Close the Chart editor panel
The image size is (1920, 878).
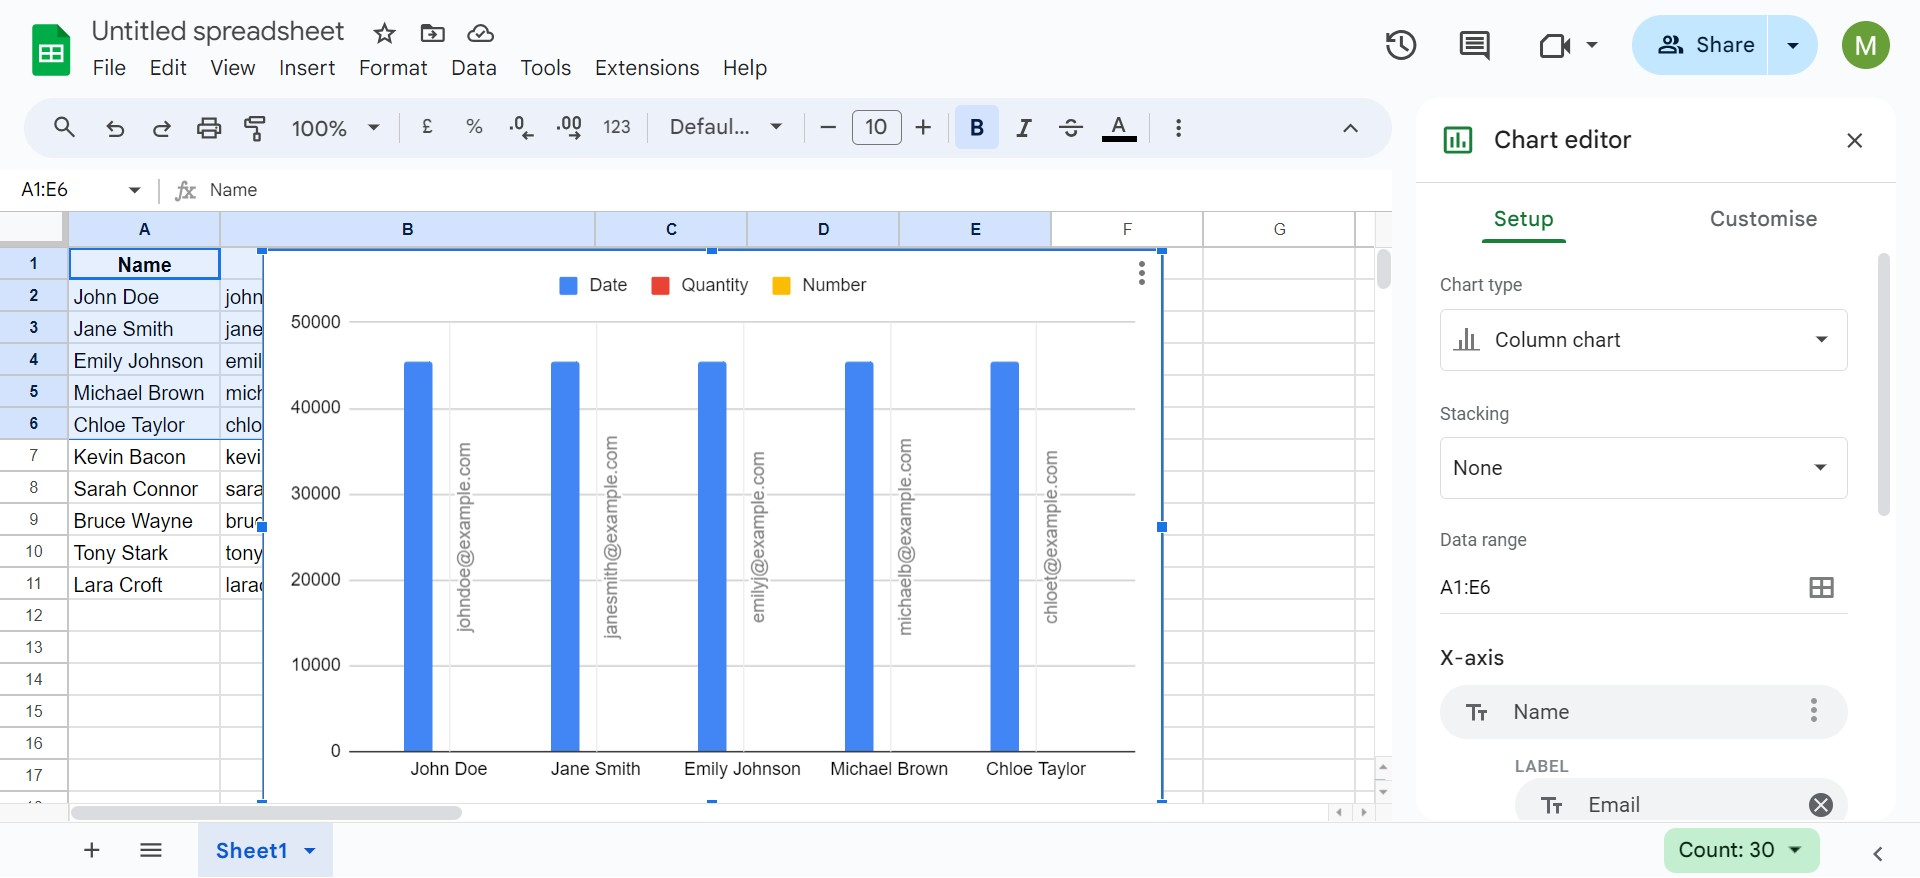click(1854, 141)
